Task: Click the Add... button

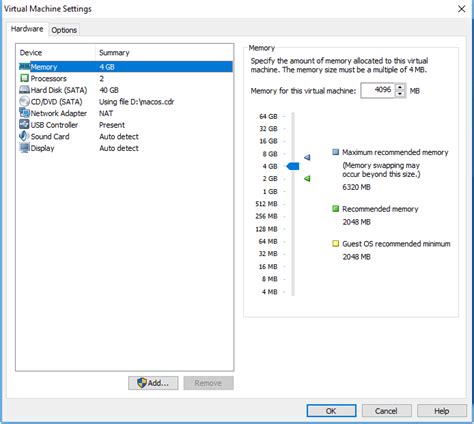Action: click(x=153, y=383)
